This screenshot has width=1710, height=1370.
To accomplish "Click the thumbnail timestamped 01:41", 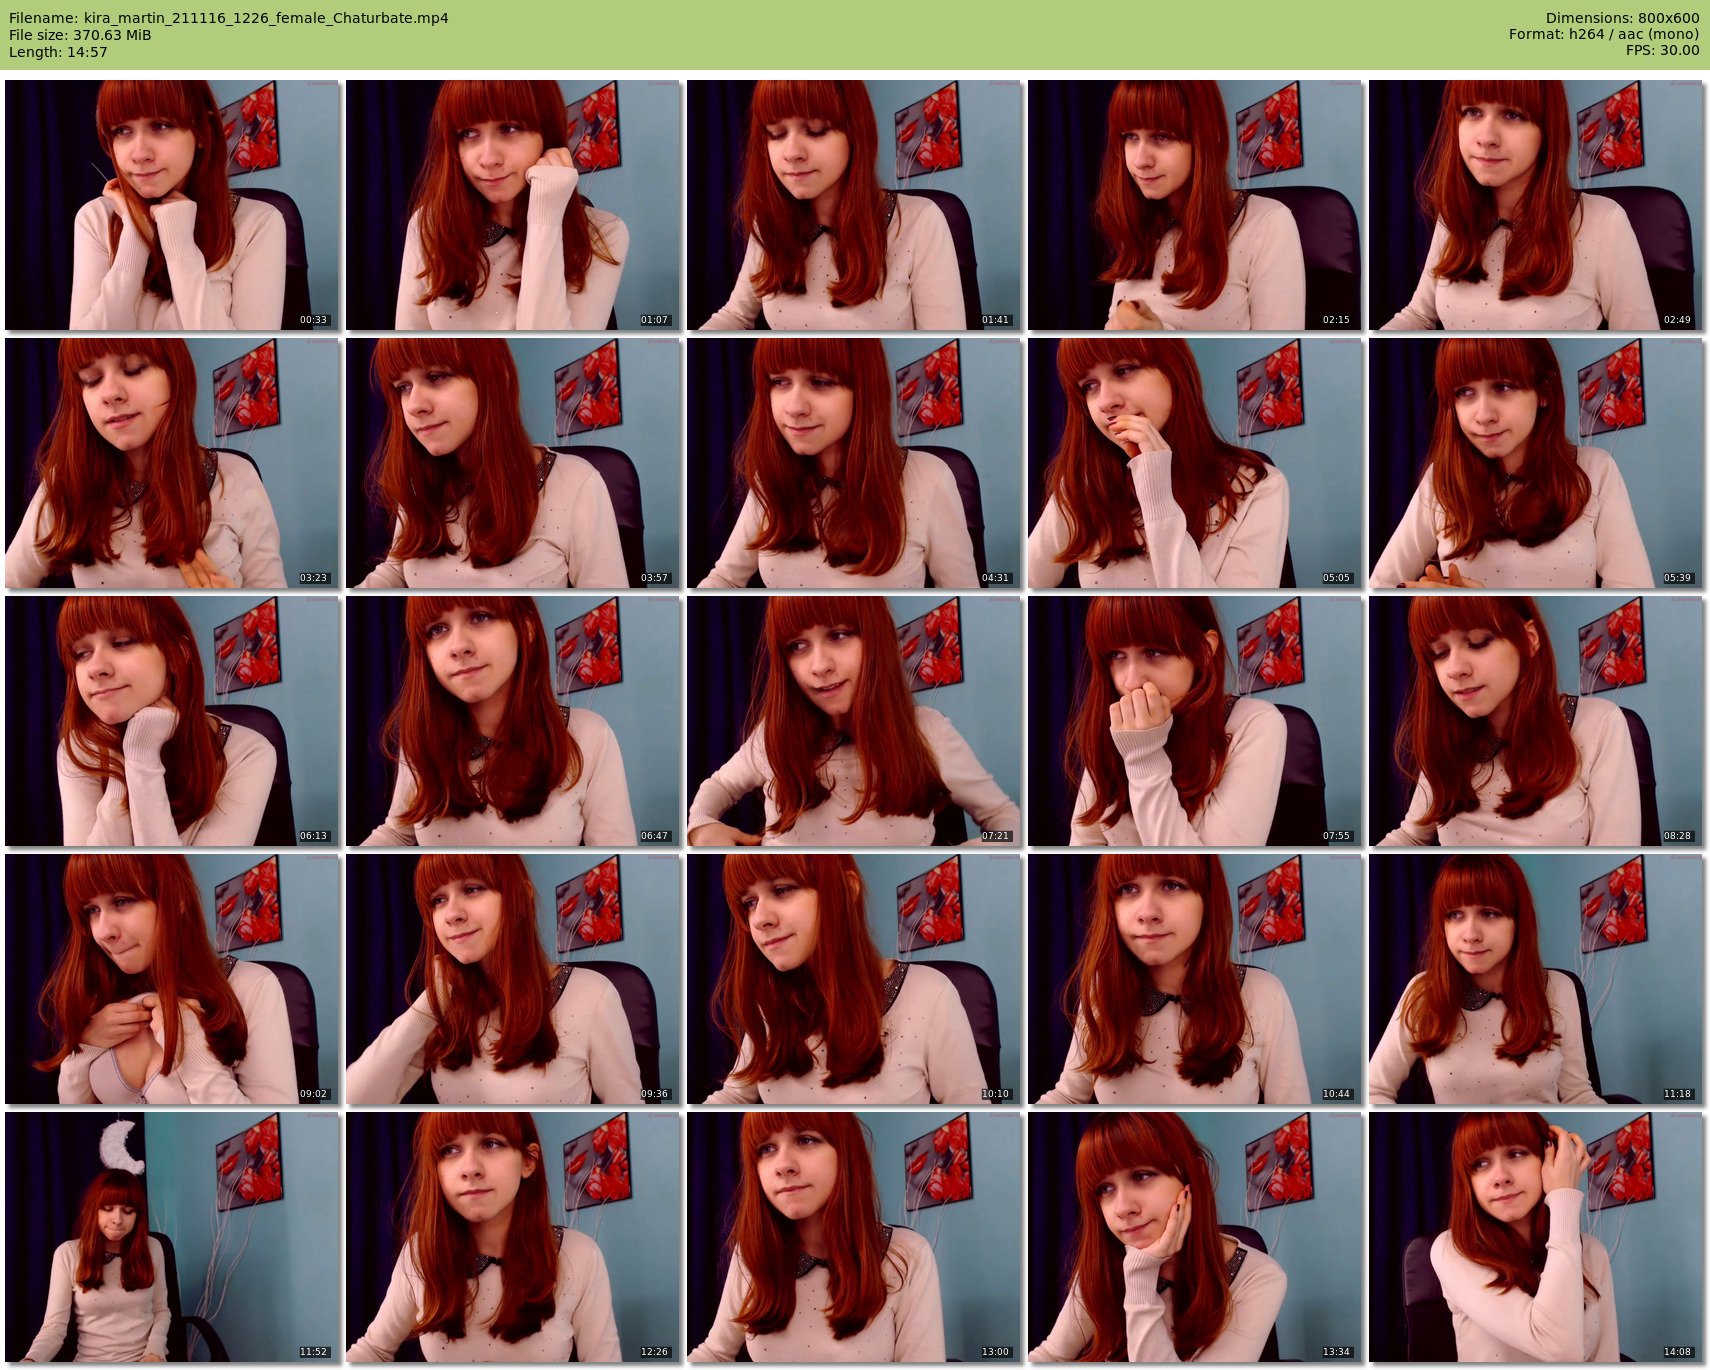I will click(854, 205).
